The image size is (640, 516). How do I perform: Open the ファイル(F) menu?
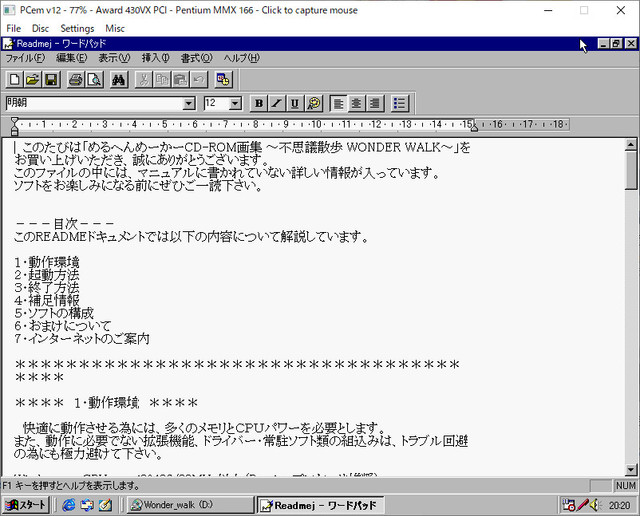point(25,58)
